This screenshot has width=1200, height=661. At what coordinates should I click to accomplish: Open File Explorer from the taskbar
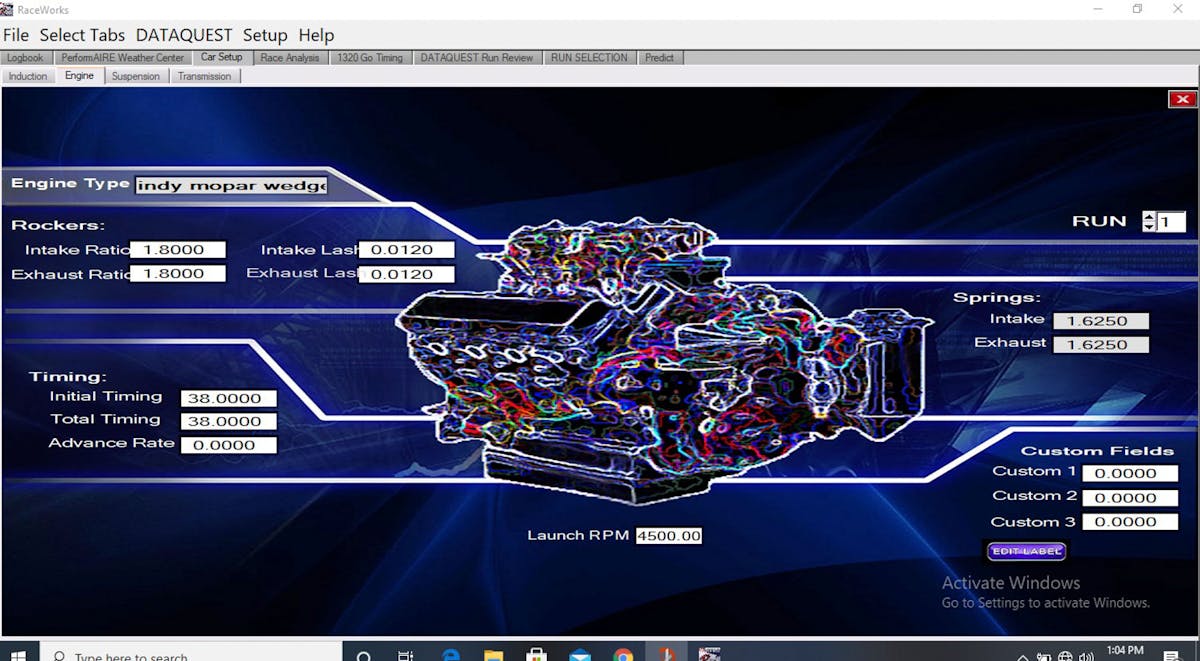coord(493,656)
